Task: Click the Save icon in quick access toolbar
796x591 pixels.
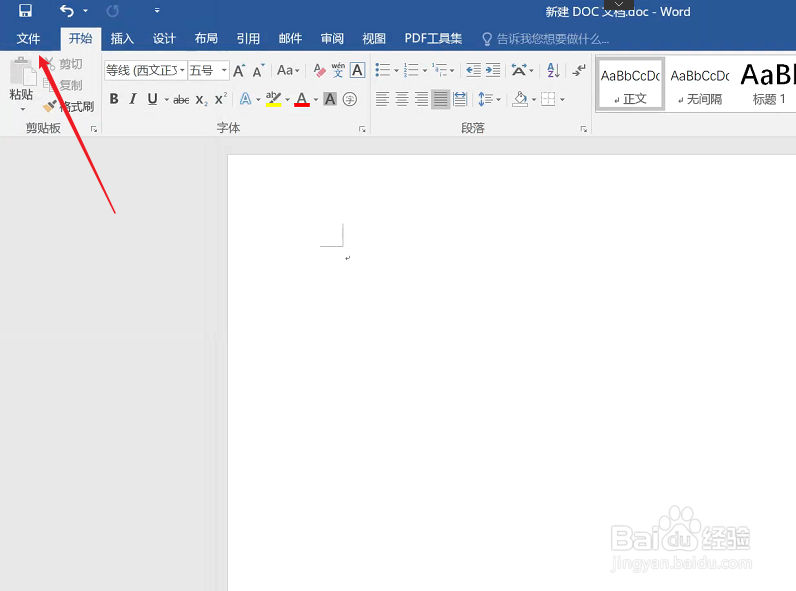Action: [x=25, y=11]
